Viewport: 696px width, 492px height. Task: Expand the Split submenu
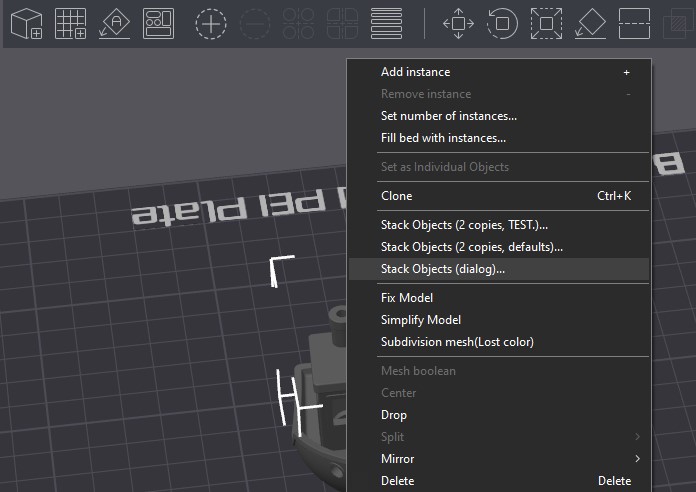499,437
